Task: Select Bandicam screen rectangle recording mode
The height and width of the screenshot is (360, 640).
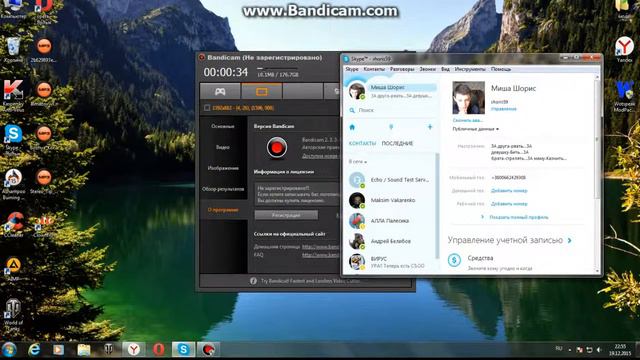Action: [262, 92]
